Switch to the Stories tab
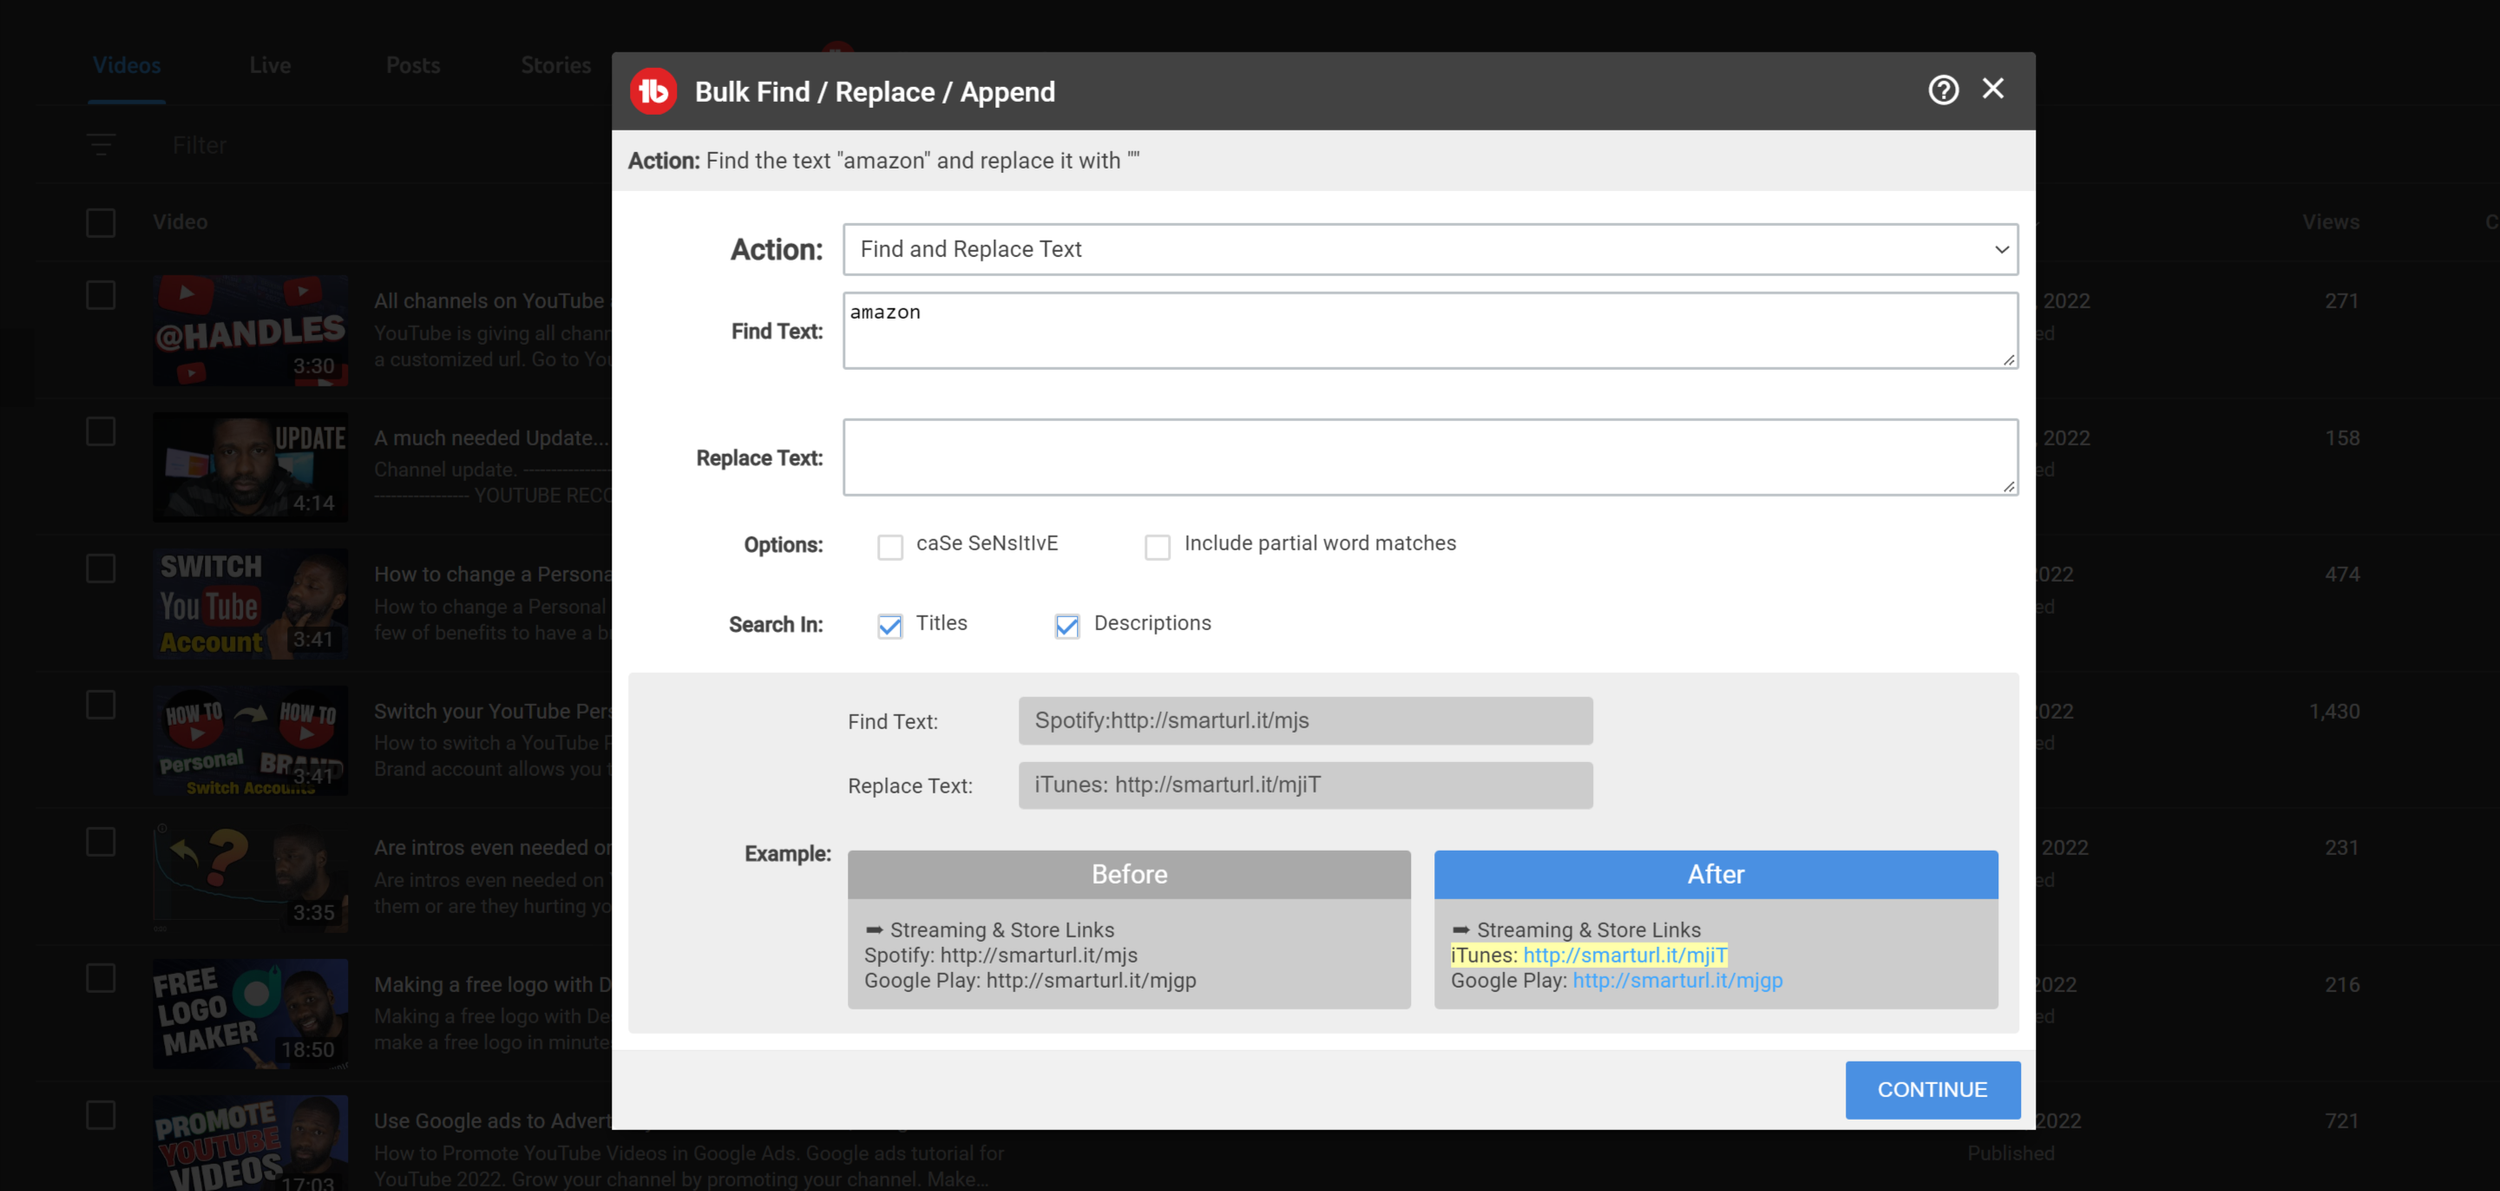The height and width of the screenshot is (1191, 2500). pyautogui.click(x=556, y=66)
